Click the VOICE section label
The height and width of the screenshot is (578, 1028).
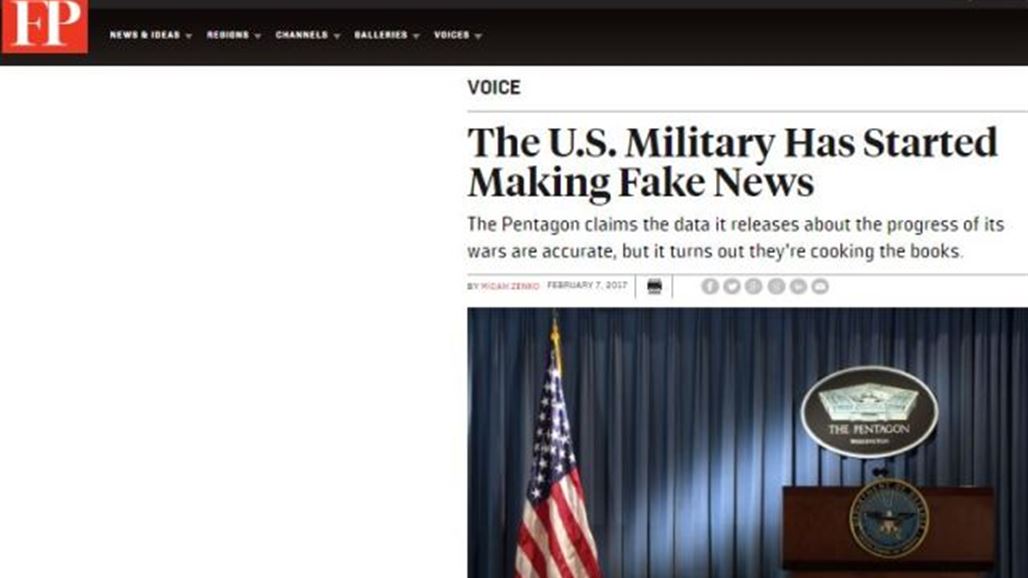(x=494, y=87)
